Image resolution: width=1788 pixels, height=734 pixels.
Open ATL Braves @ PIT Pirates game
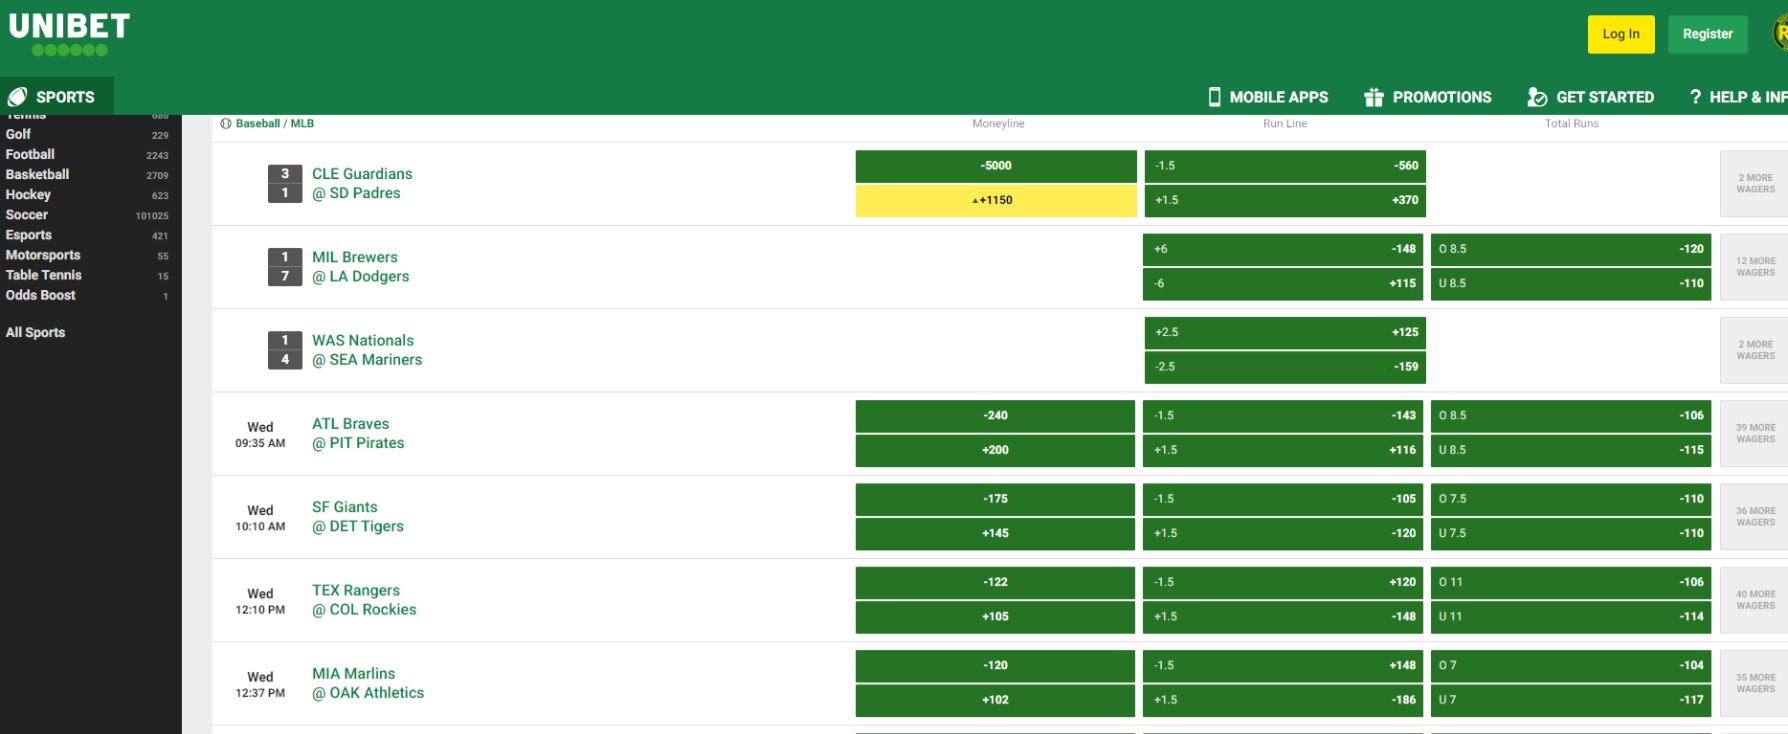[358, 433]
